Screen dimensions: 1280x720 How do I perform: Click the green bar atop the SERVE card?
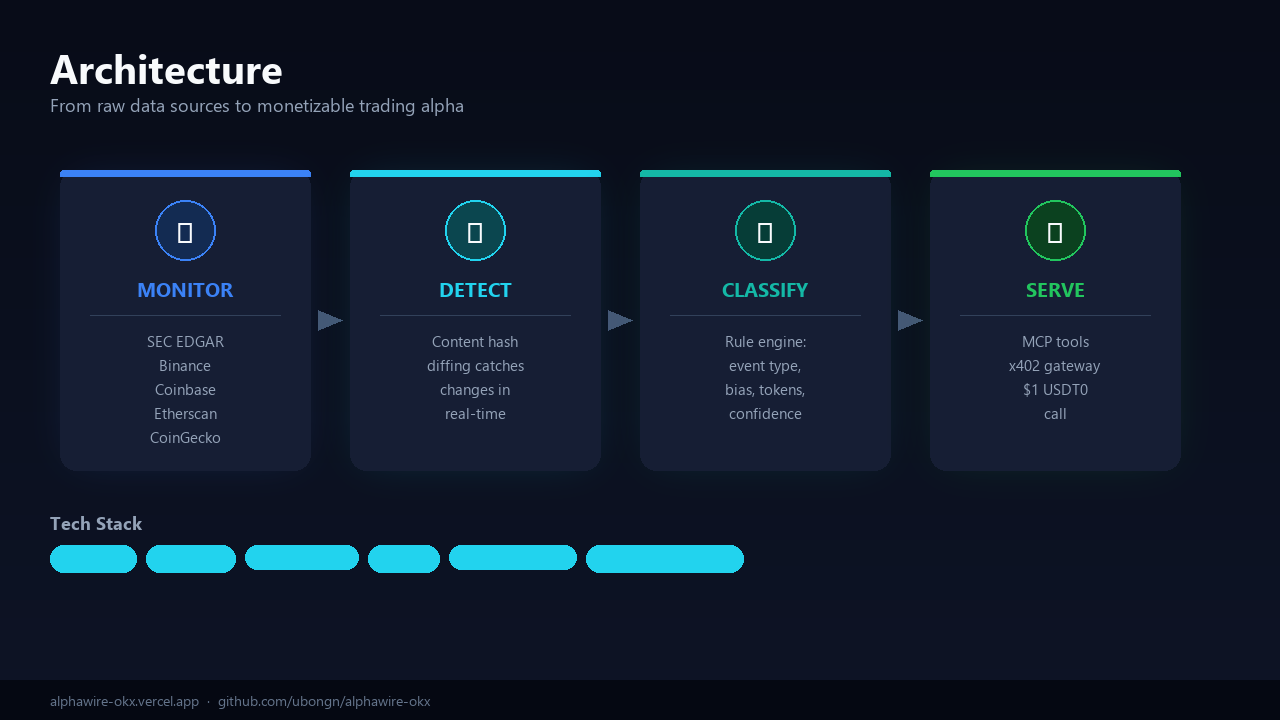click(x=1055, y=173)
